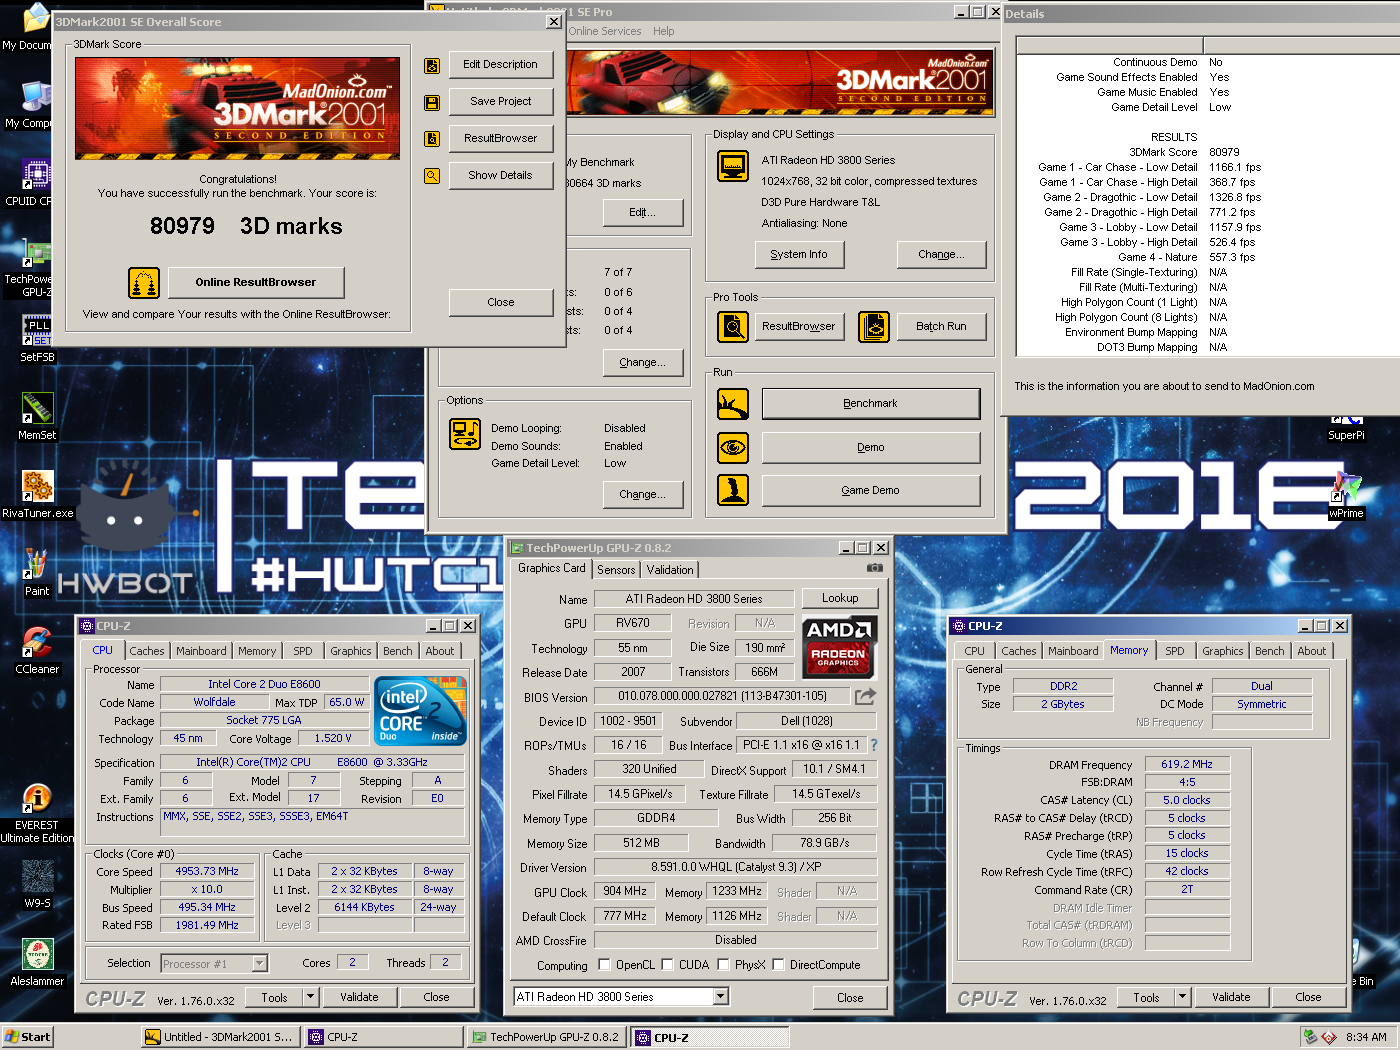Click the Demo eye icon
Screen dimensions: 1400x1050
pos(733,447)
